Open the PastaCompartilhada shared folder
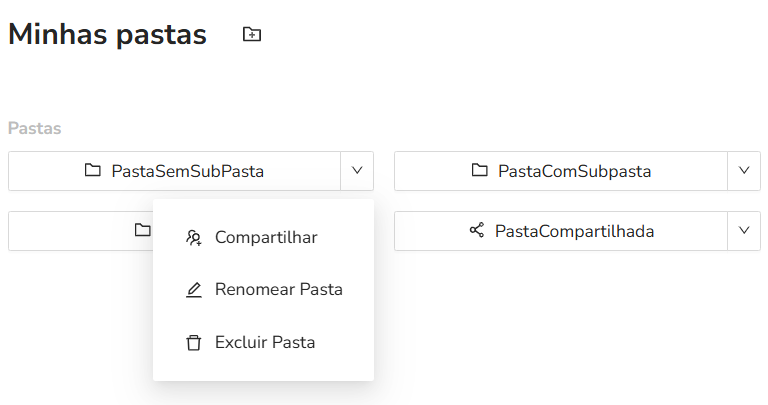This screenshot has width=768, height=405. click(x=574, y=231)
